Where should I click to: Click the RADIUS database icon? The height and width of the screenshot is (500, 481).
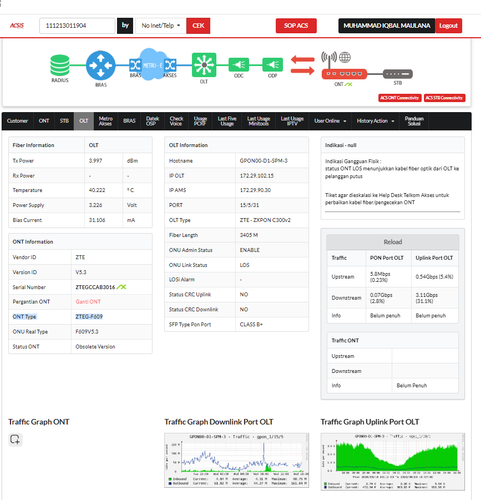tap(60, 65)
